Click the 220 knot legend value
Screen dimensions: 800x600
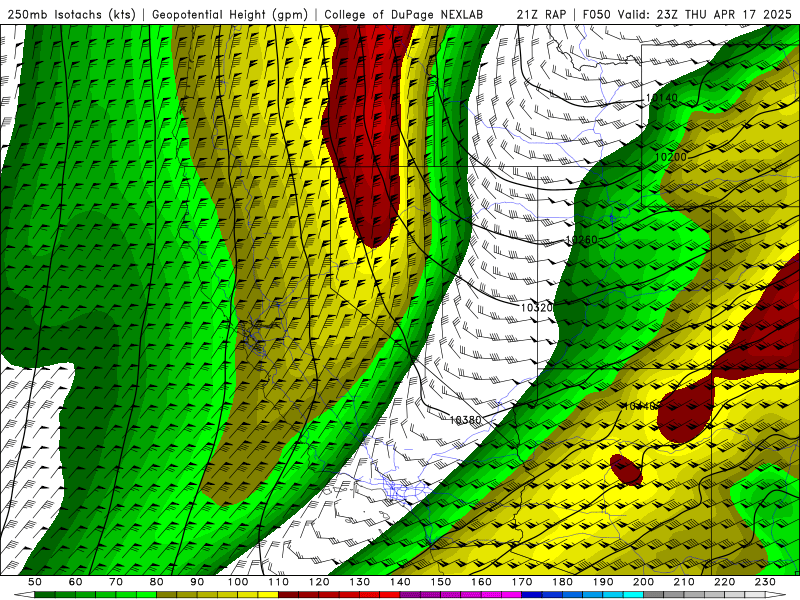pyautogui.click(x=724, y=582)
